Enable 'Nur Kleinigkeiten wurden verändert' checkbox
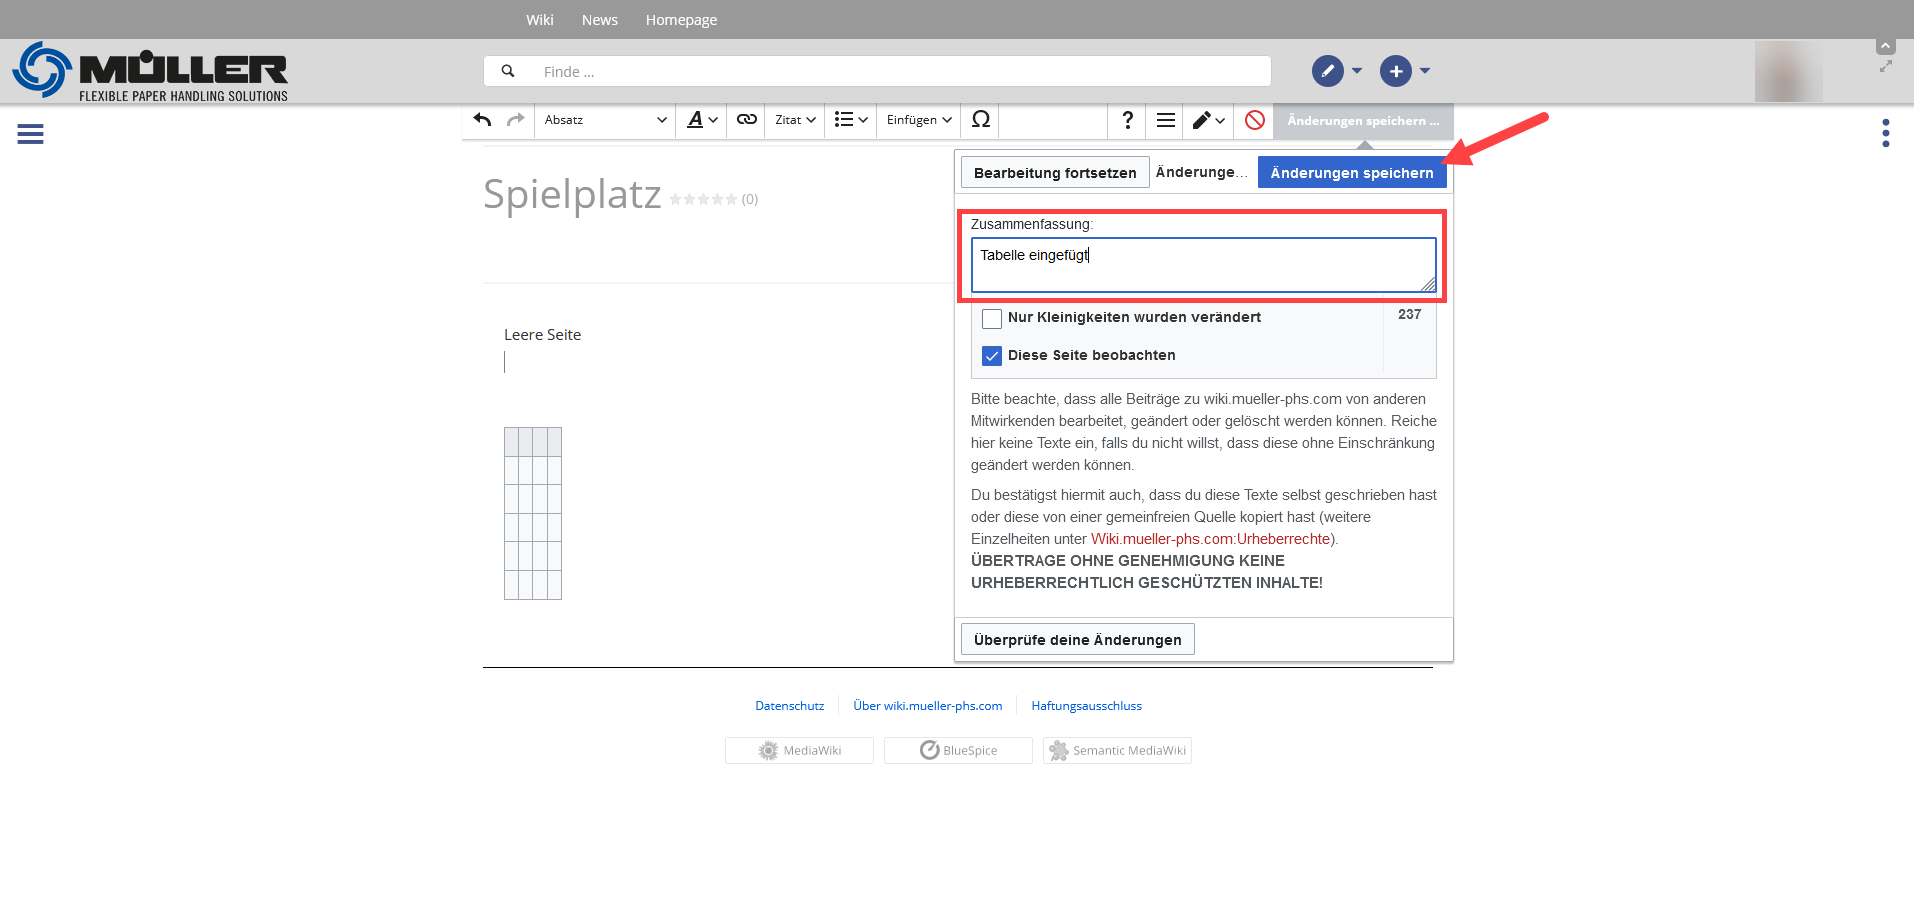The image size is (1914, 924). (992, 319)
